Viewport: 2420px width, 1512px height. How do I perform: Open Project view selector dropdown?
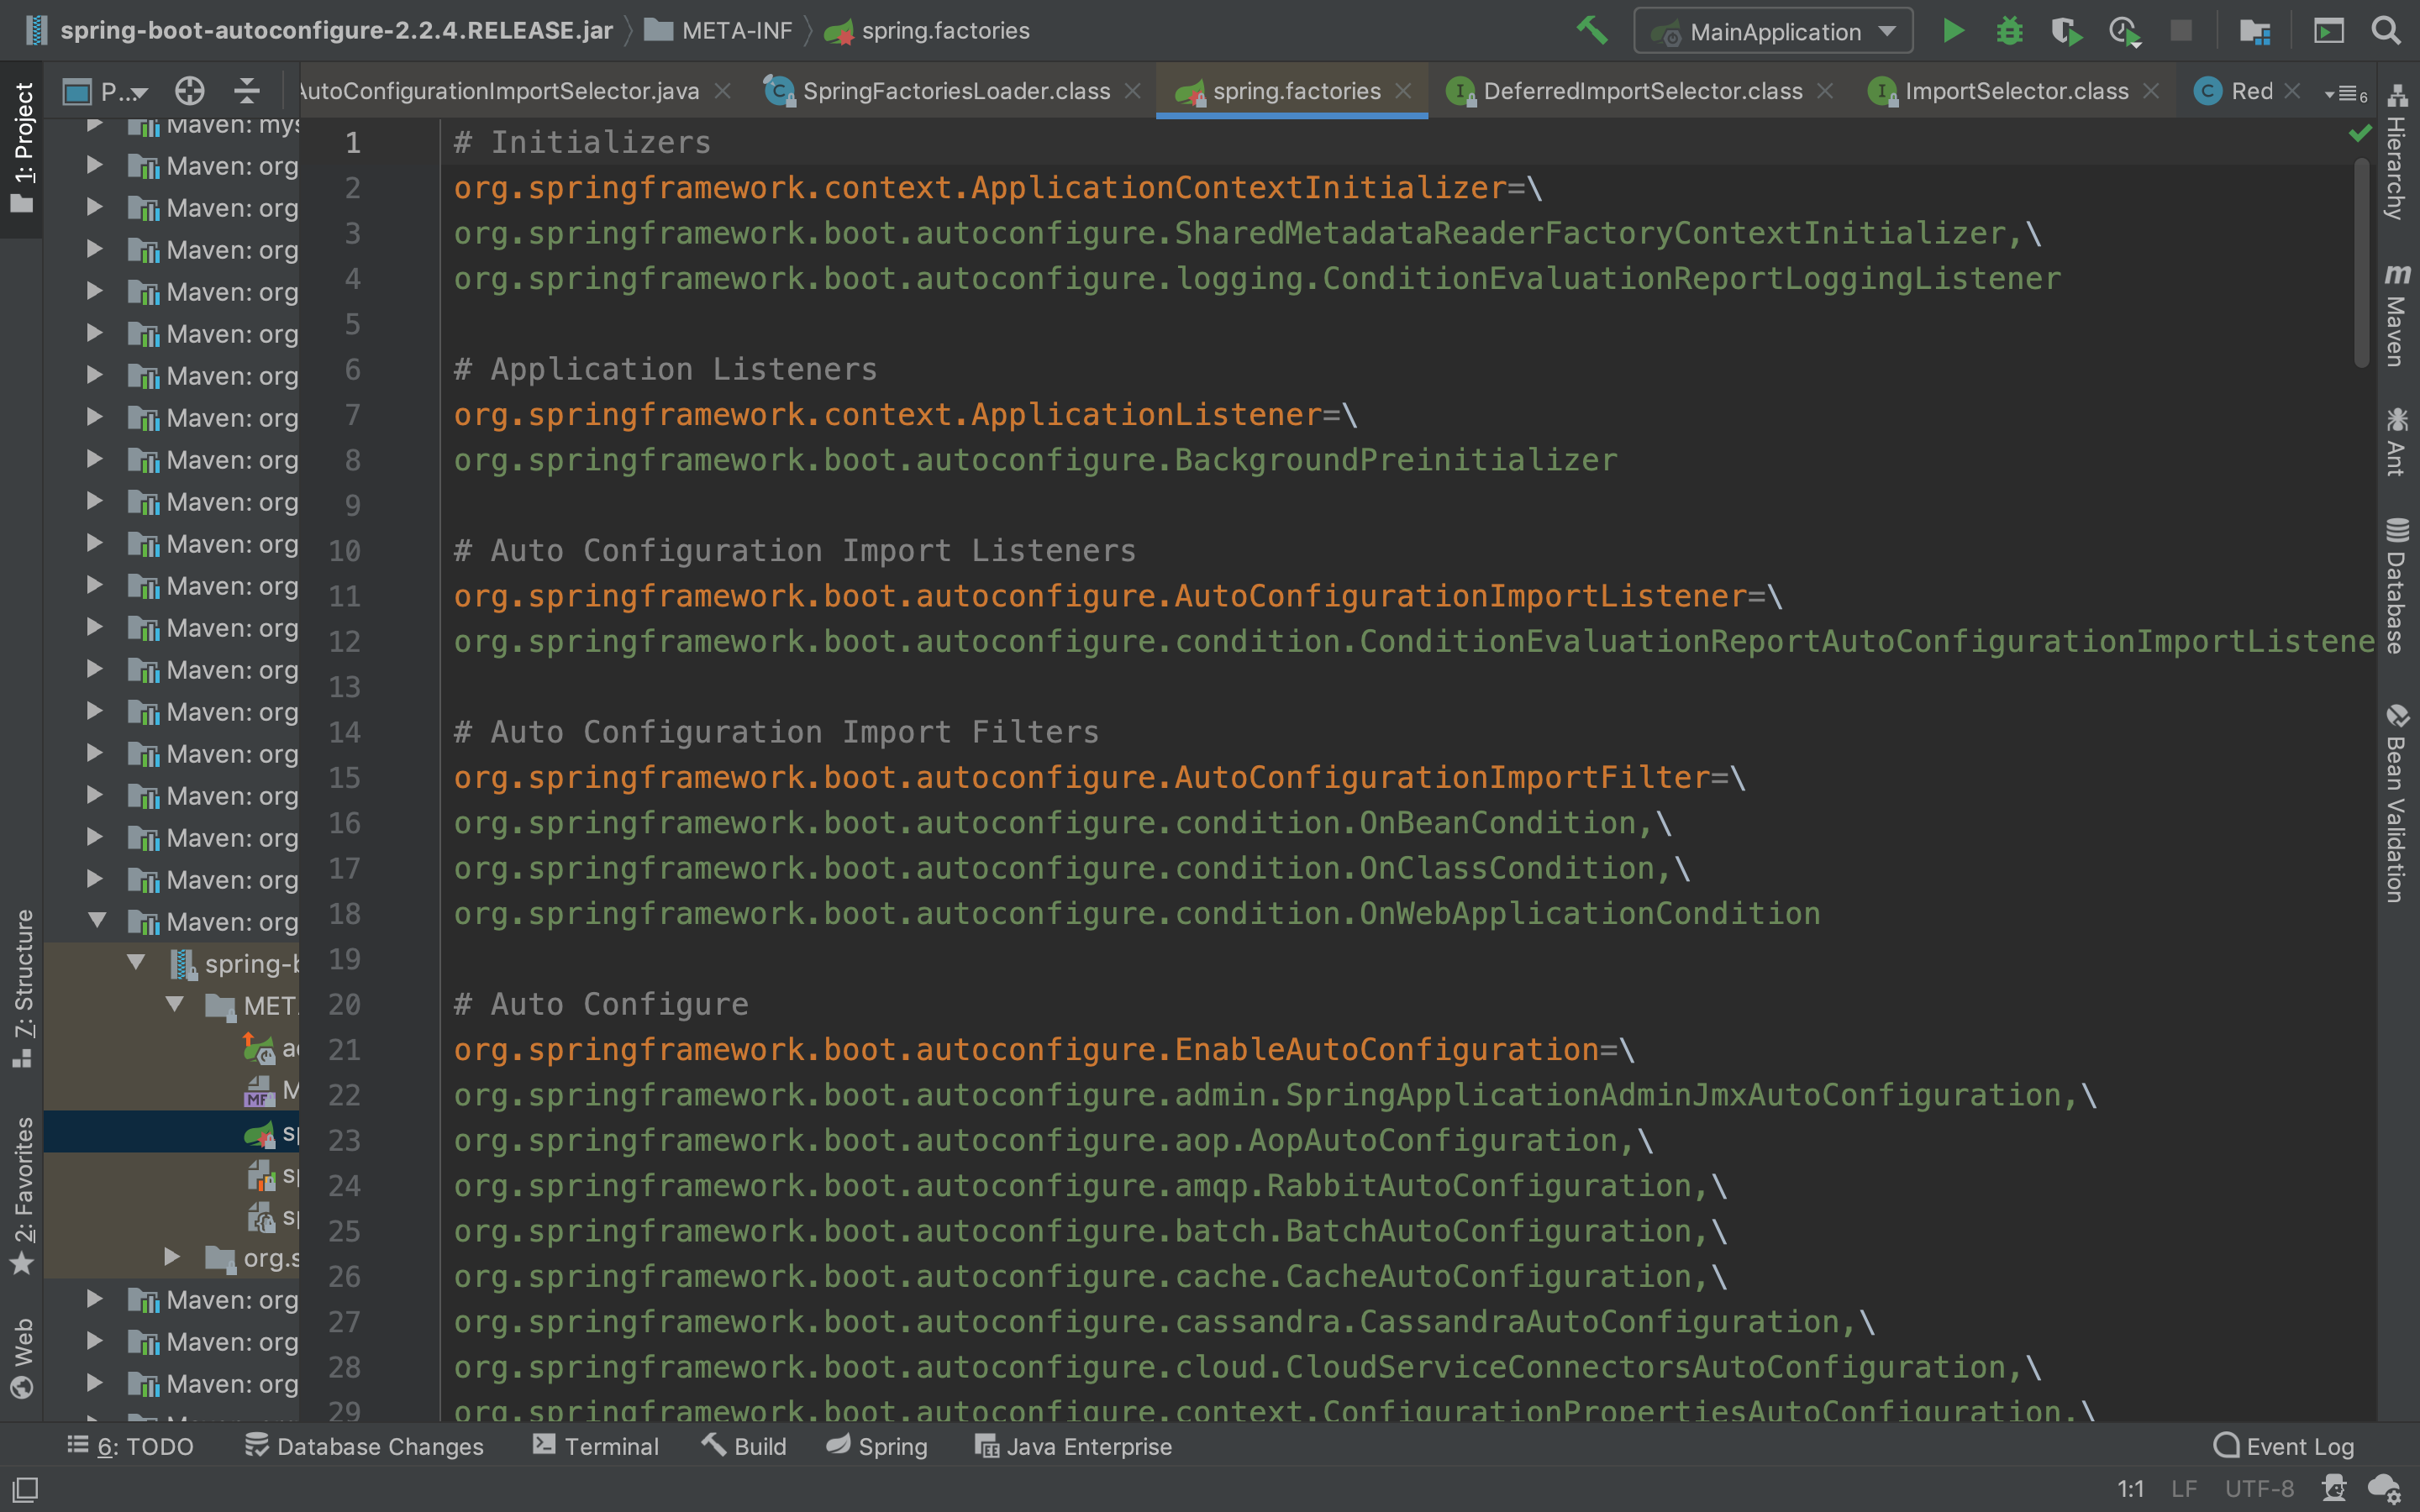pyautogui.click(x=105, y=91)
